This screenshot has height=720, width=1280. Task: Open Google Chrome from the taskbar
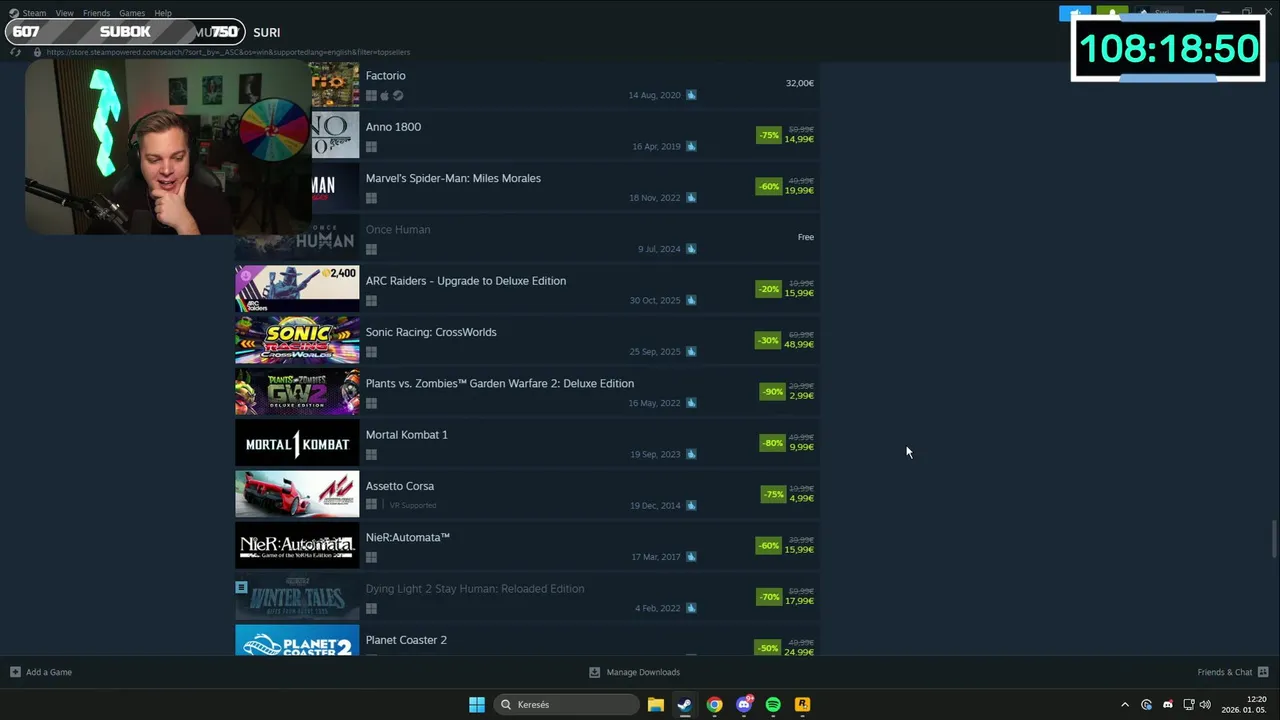pyautogui.click(x=714, y=704)
